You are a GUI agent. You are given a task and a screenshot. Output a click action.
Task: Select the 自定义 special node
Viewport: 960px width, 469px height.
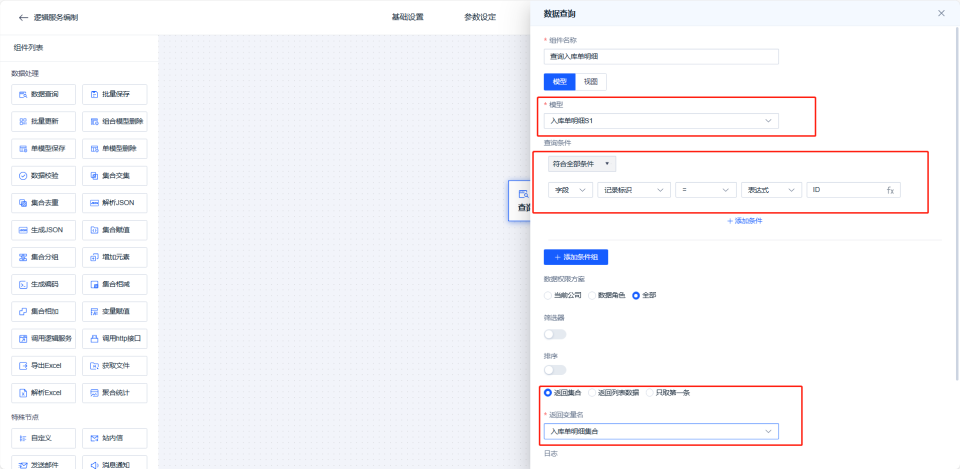click(x=43, y=438)
